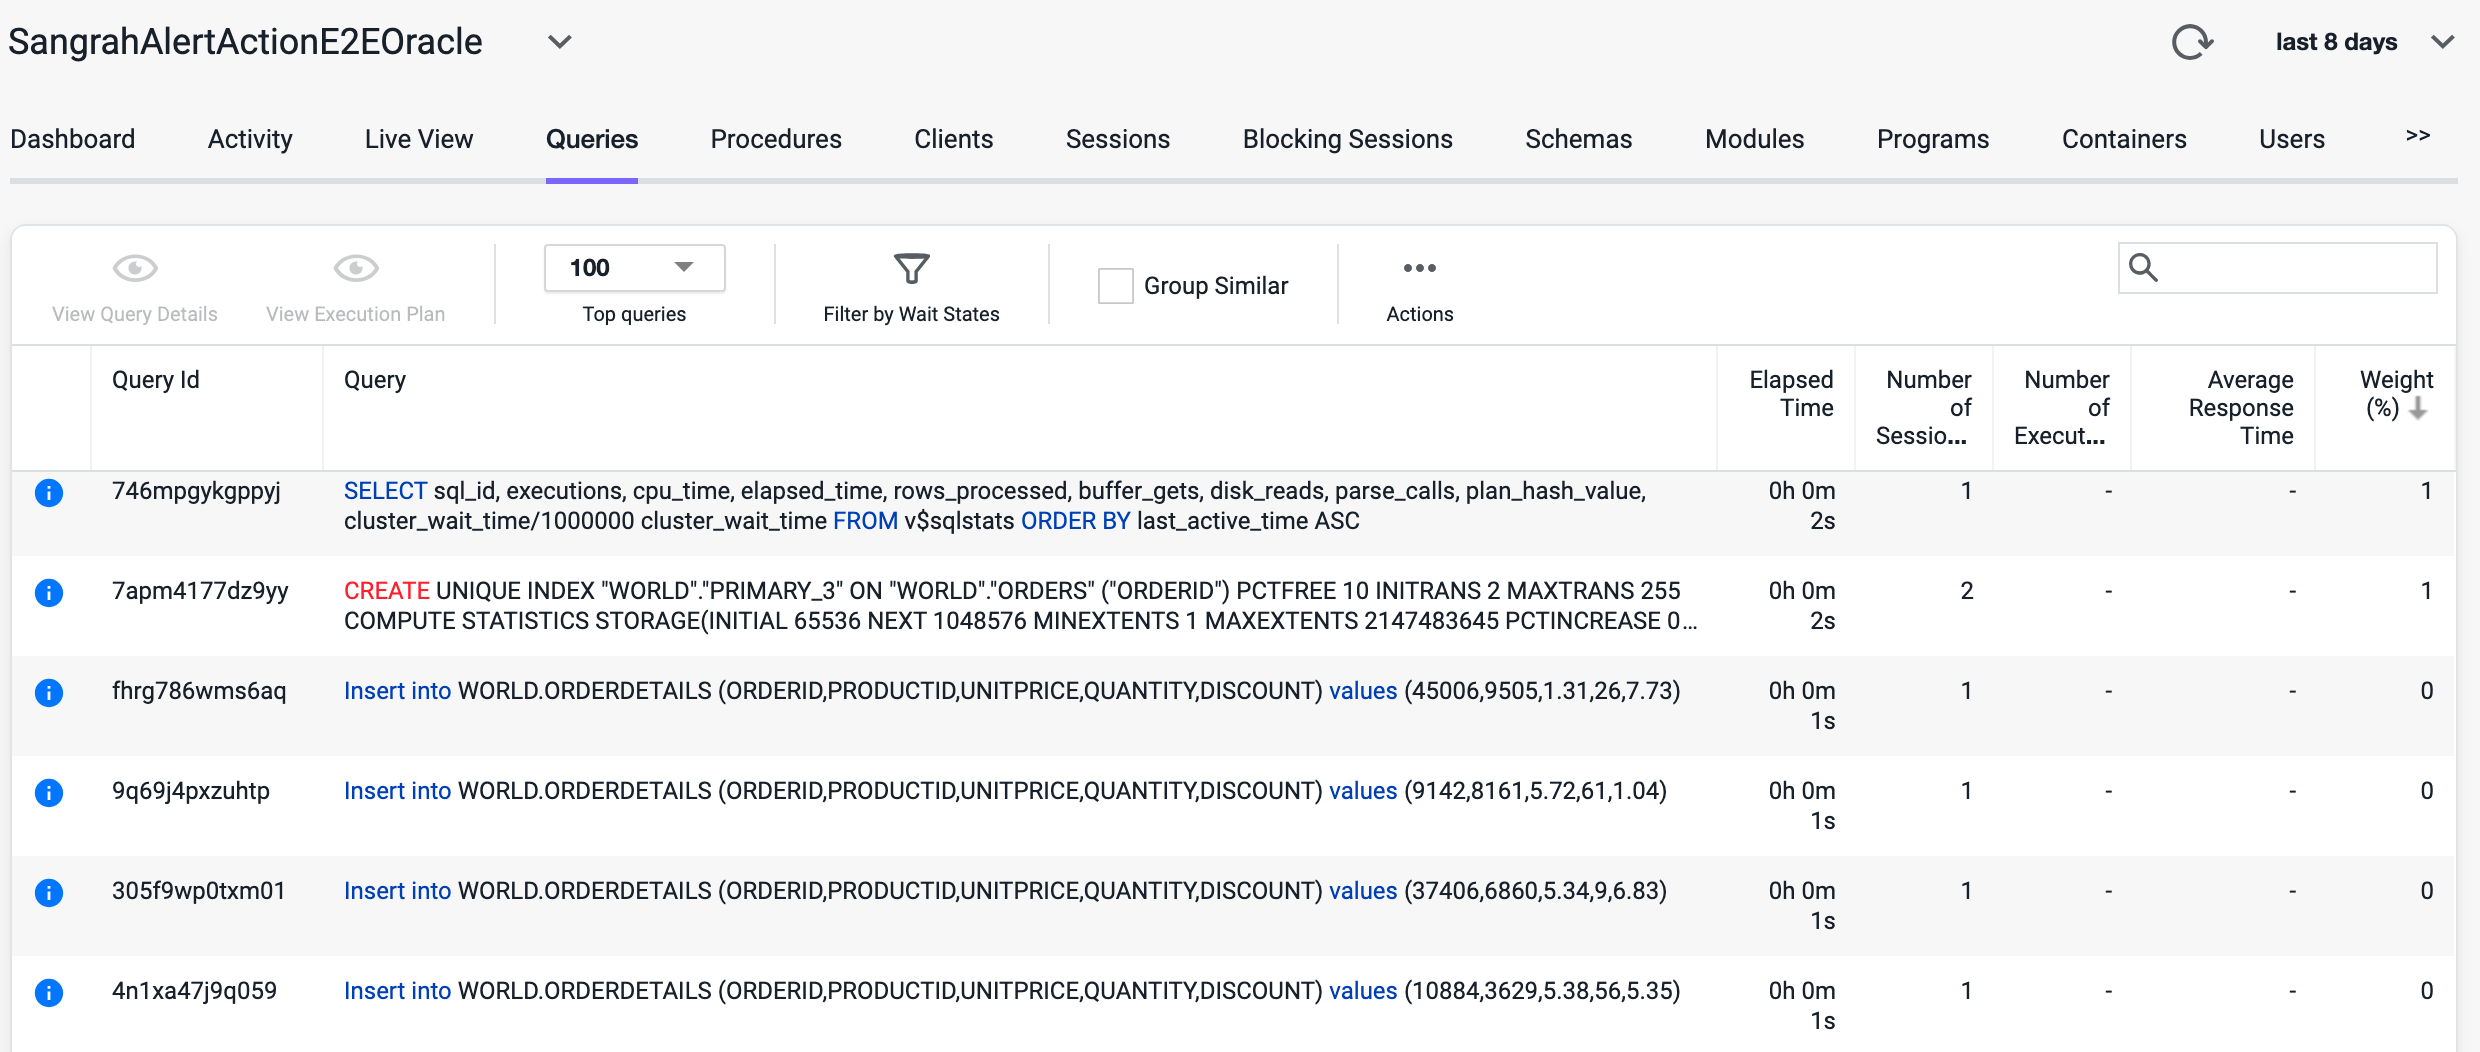This screenshot has width=2480, height=1052.
Task: Sort by the Query Id column header
Action: (x=156, y=380)
